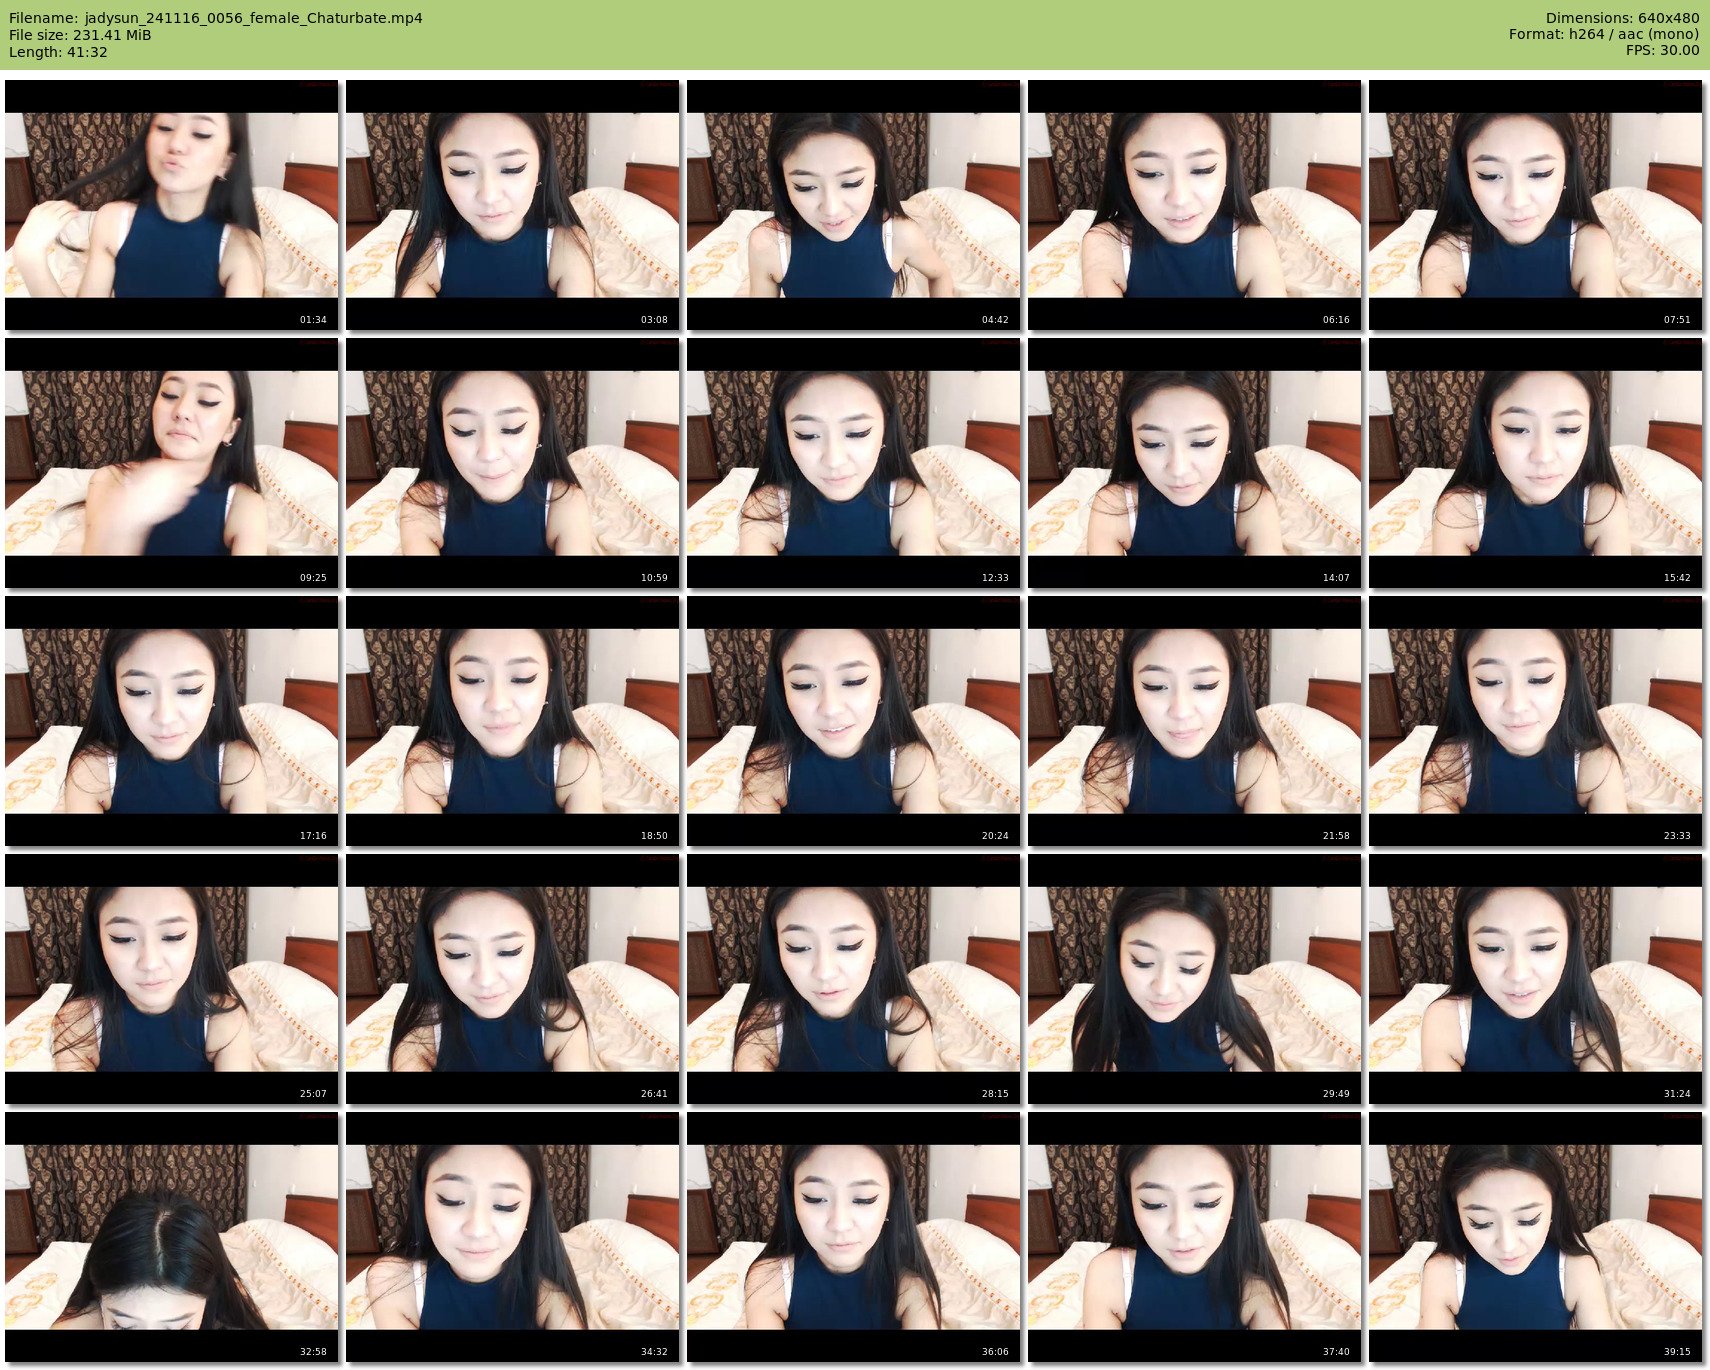Open the thumbnail frame stamped 15:42
Viewport: 1710px width, 1370px height.
coord(1536,463)
